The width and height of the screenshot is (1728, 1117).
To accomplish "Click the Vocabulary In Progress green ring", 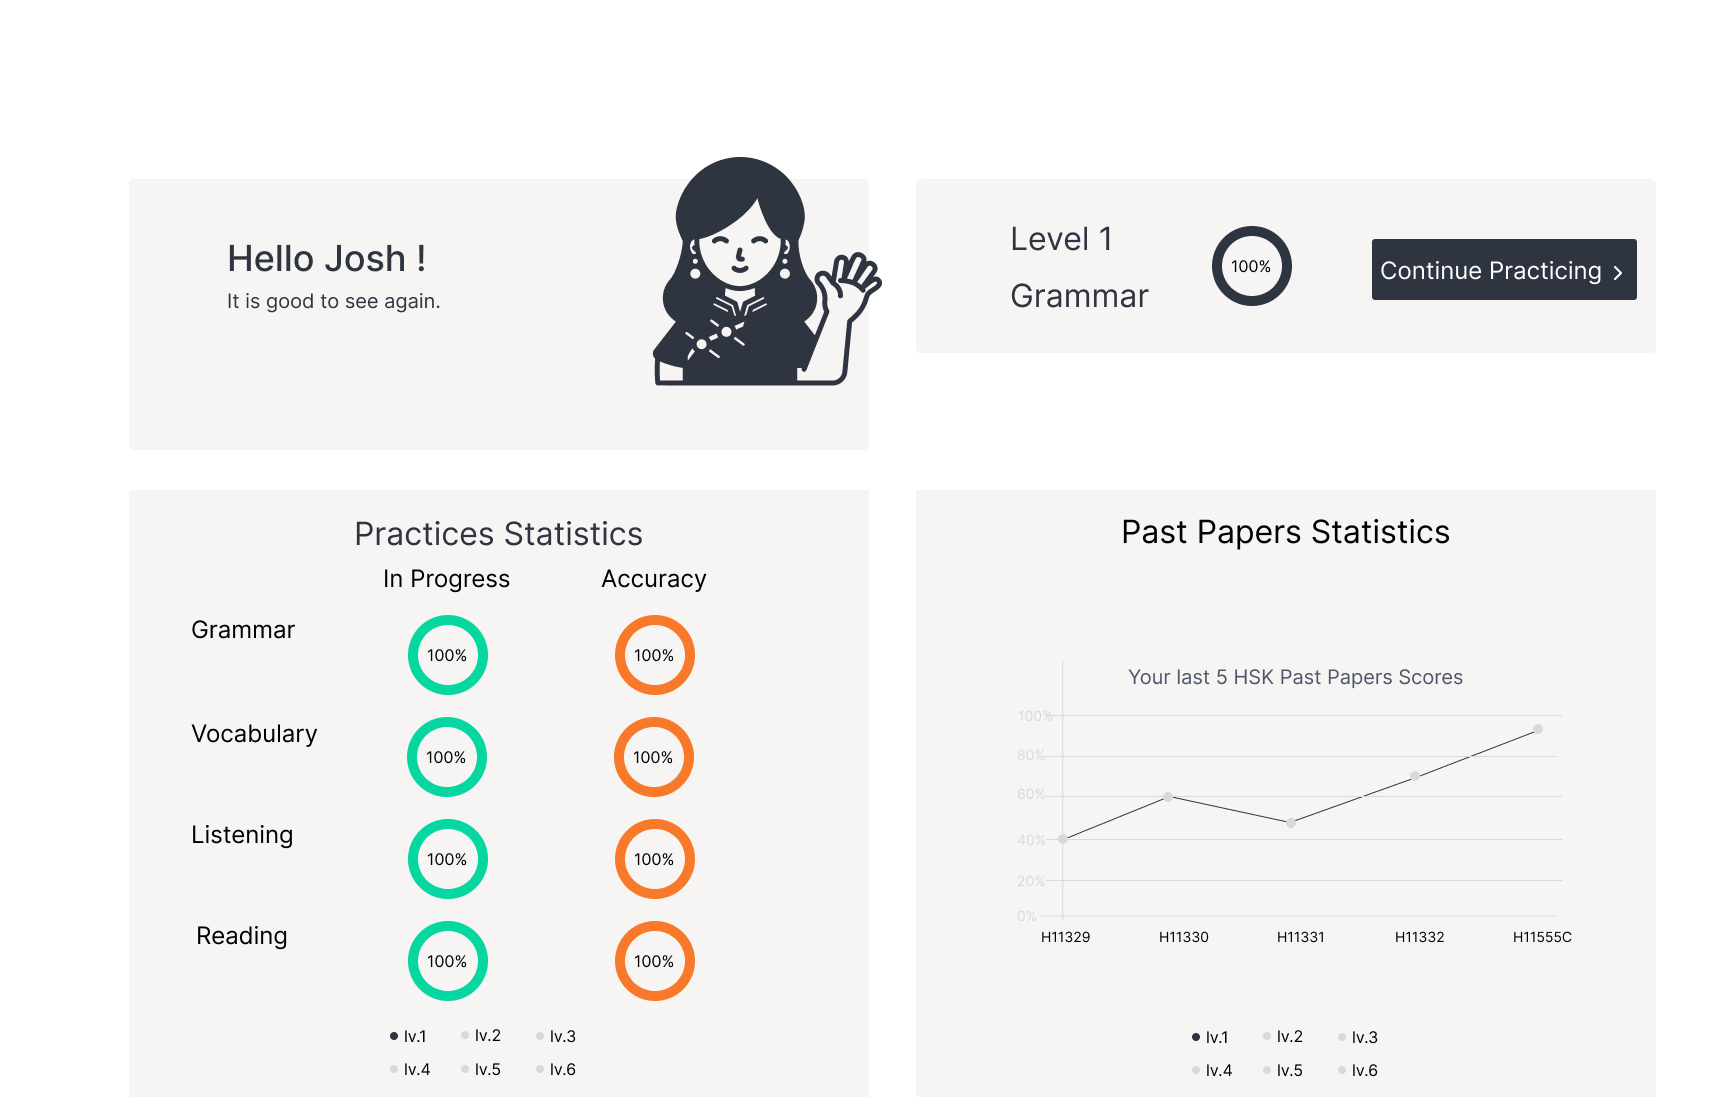I will tap(446, 757).
